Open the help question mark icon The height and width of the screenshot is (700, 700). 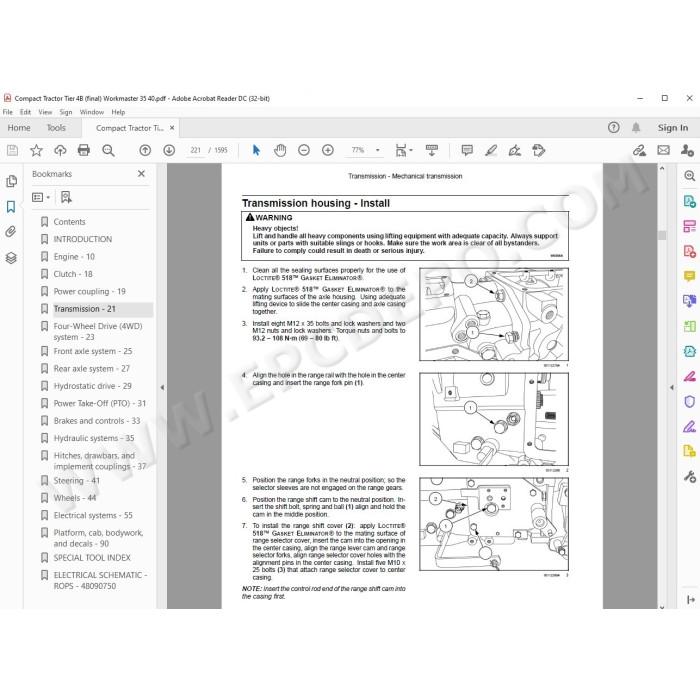(613, 128)
